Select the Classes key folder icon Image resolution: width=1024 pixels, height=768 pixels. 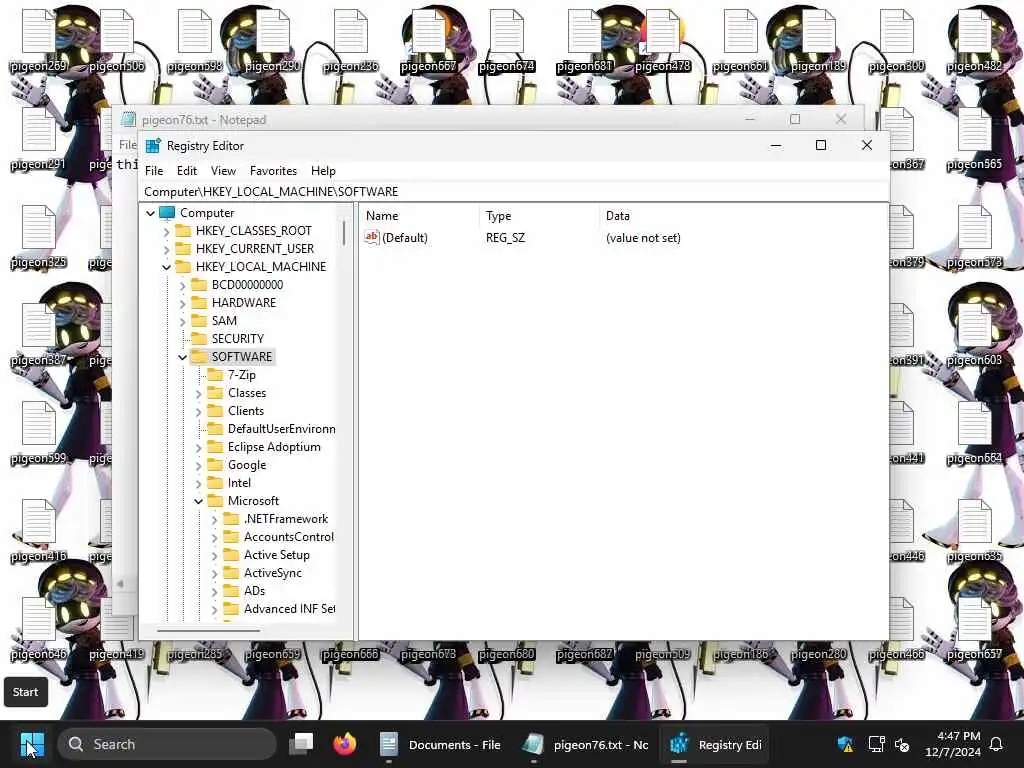pyautogui.click(x=215, y=393)
